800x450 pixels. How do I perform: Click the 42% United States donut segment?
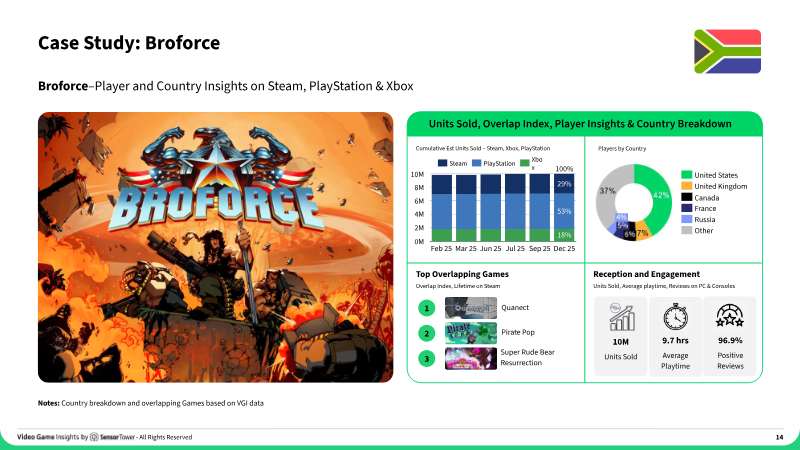(x=656, y=196)
